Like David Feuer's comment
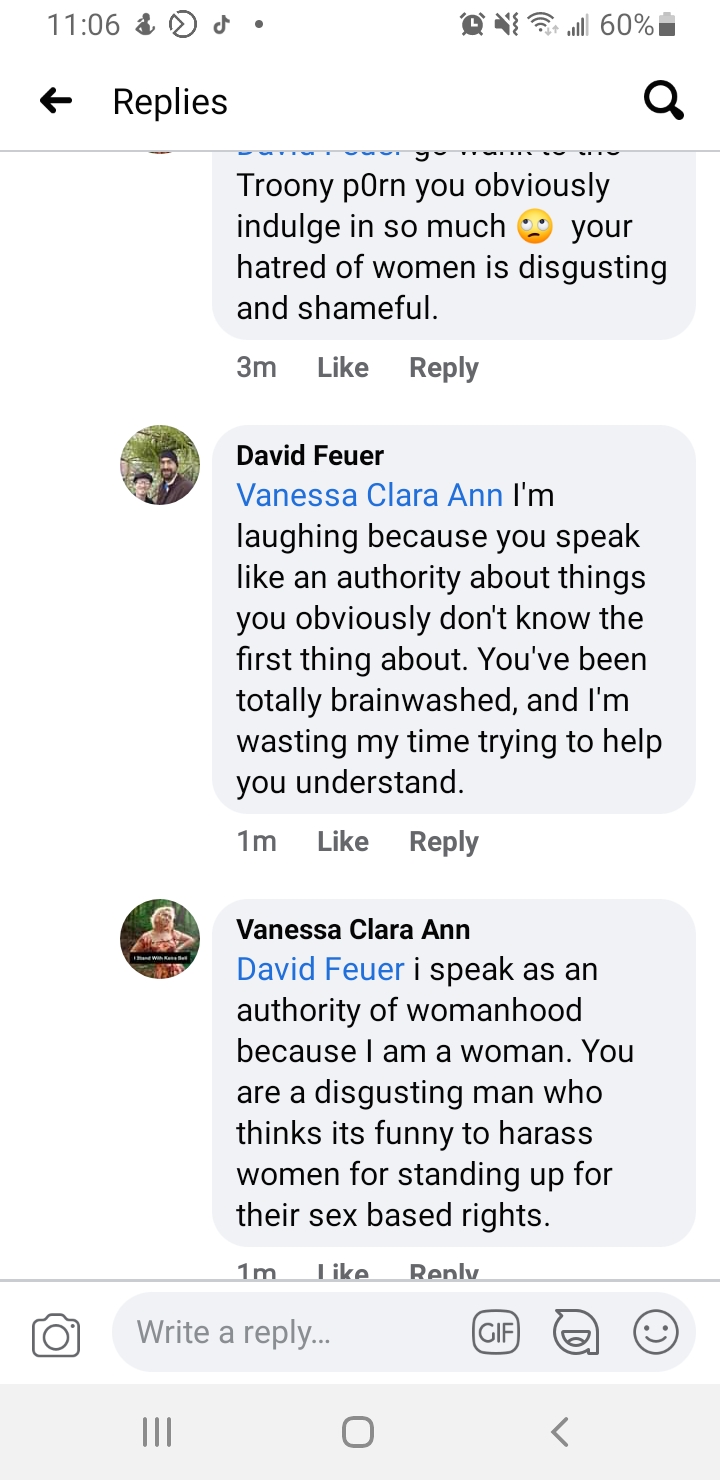 point(342,842)
